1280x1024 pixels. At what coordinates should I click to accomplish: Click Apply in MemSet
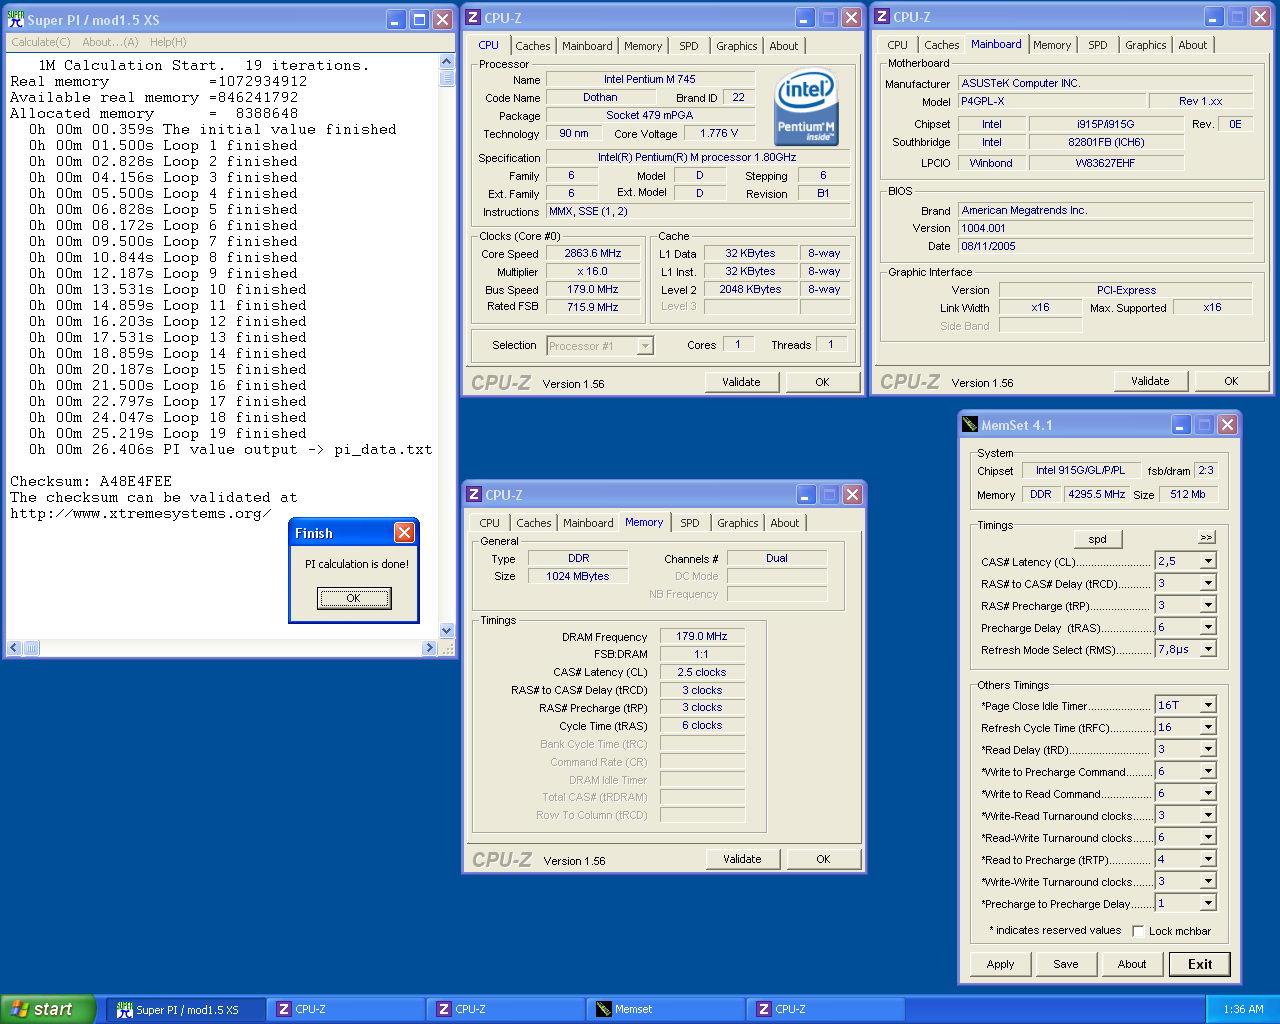tap(1000, 964)
